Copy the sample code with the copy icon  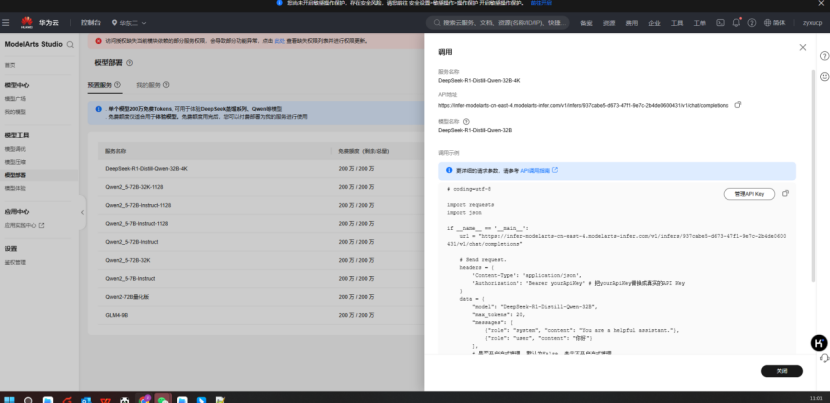pos(785,194)
